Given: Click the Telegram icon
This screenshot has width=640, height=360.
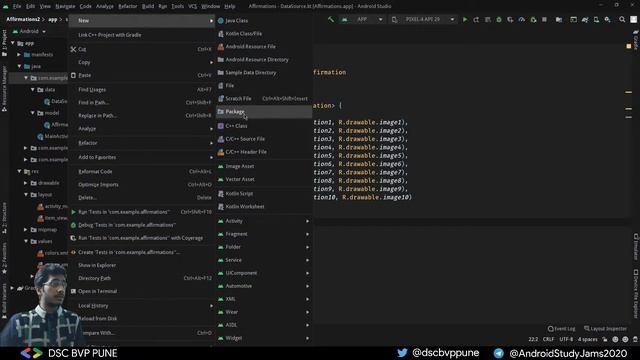Looking at the screenshot, I should [498, 353].
